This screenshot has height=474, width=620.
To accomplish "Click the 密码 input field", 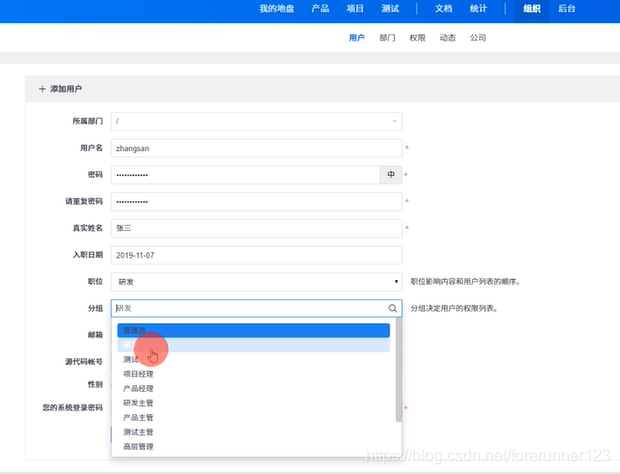I will coord(246,175).
